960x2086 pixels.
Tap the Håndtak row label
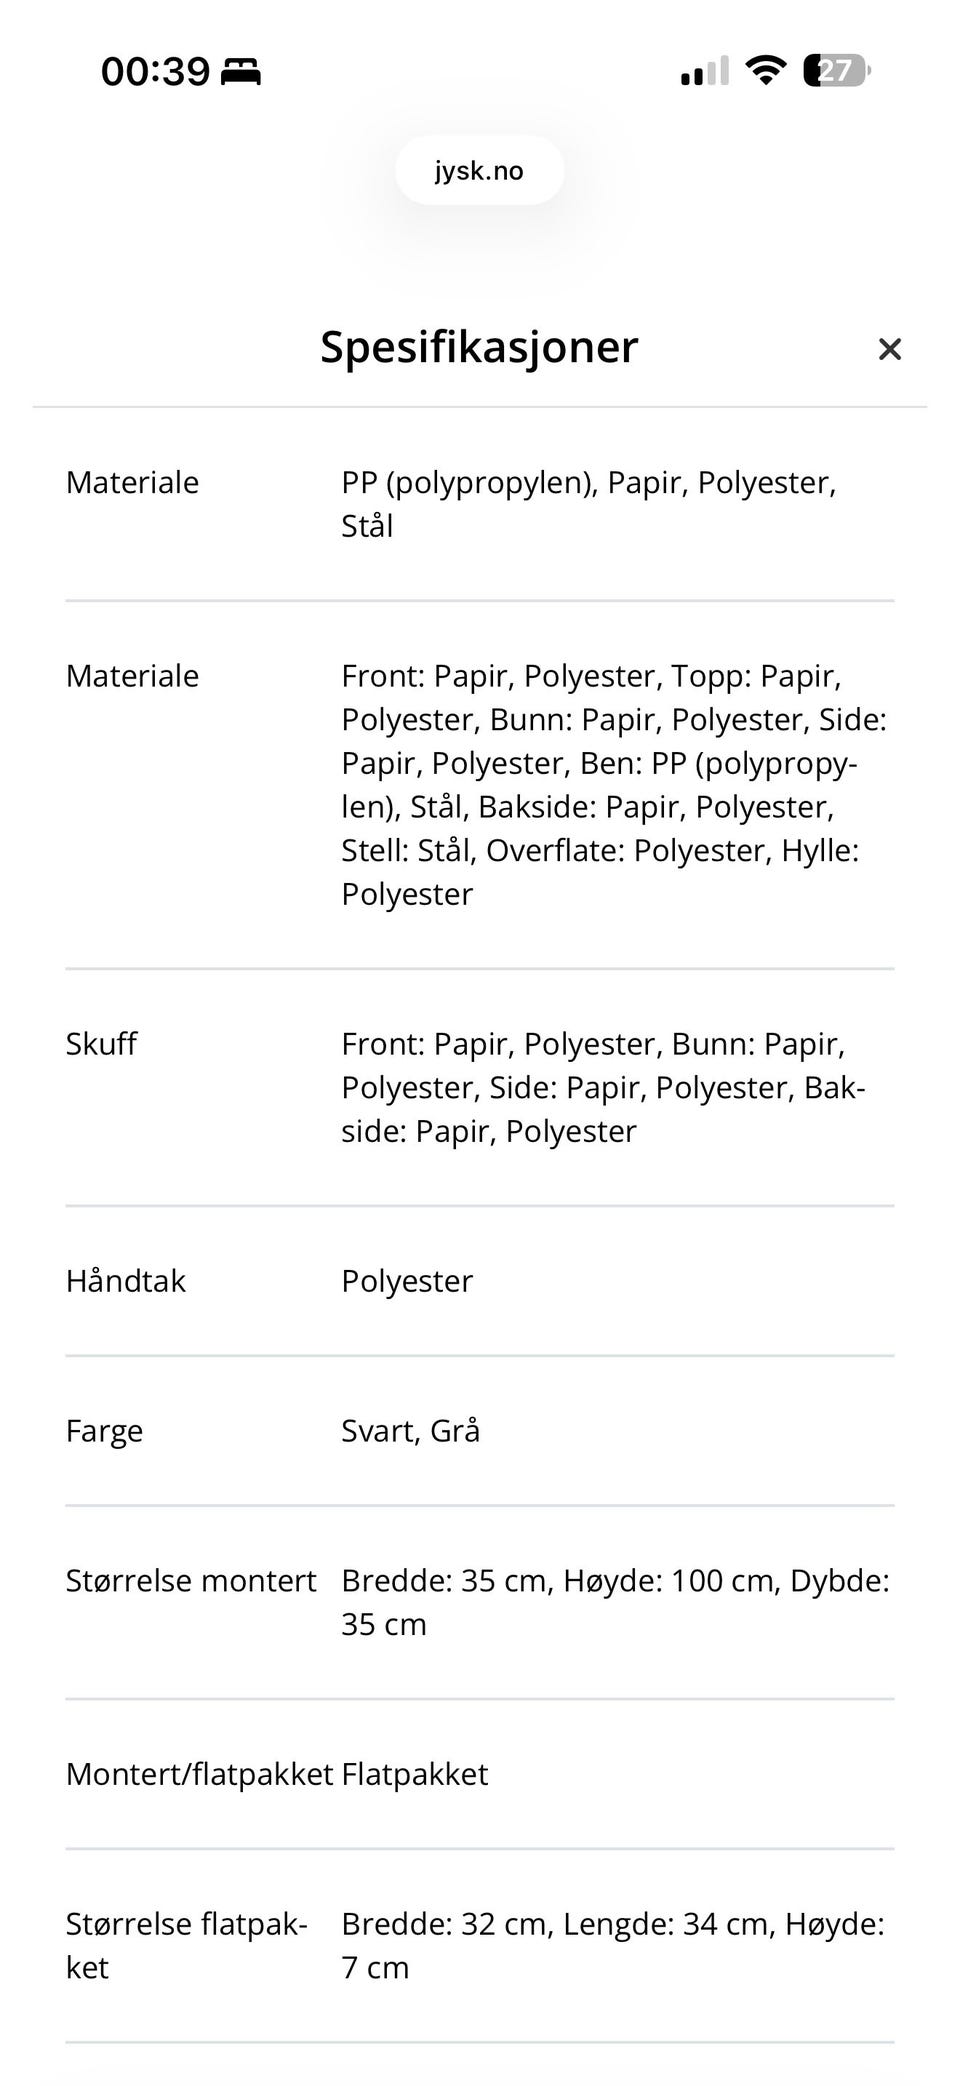pos(126,1281)
